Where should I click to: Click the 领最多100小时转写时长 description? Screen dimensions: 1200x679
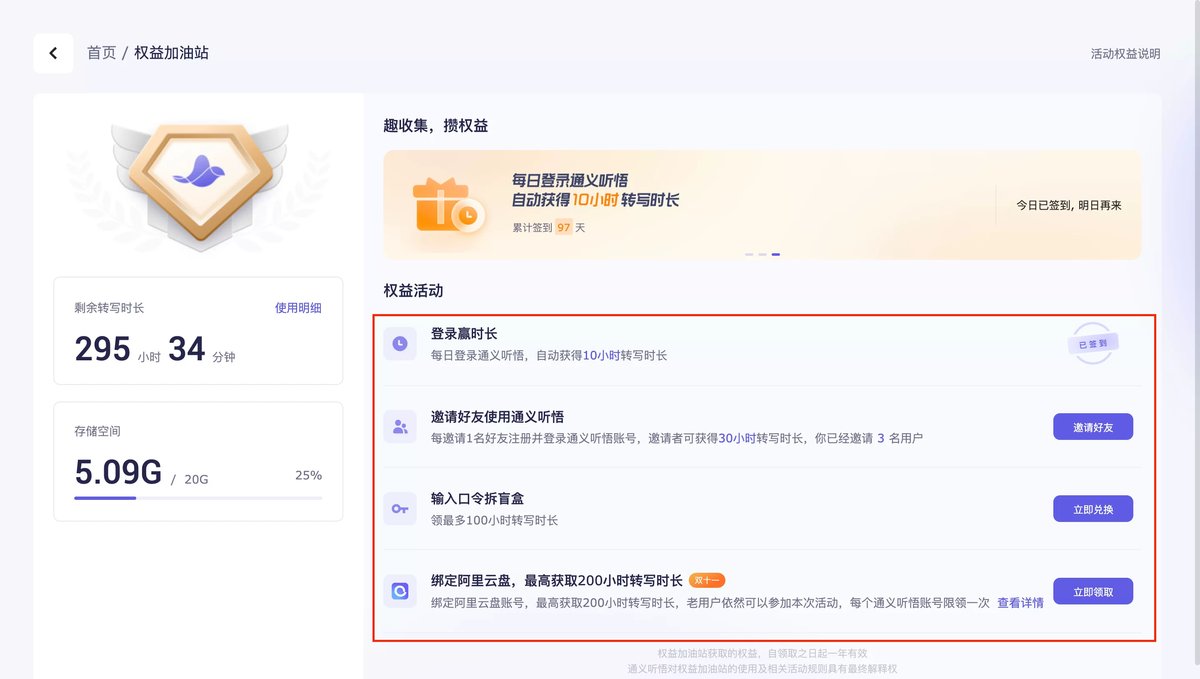[494, 520]
